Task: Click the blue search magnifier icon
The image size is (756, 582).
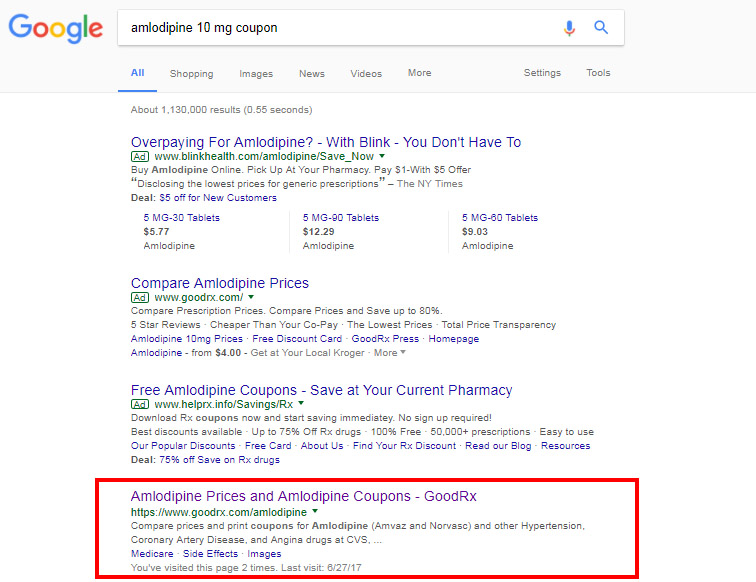Action: tap(601, 27)
